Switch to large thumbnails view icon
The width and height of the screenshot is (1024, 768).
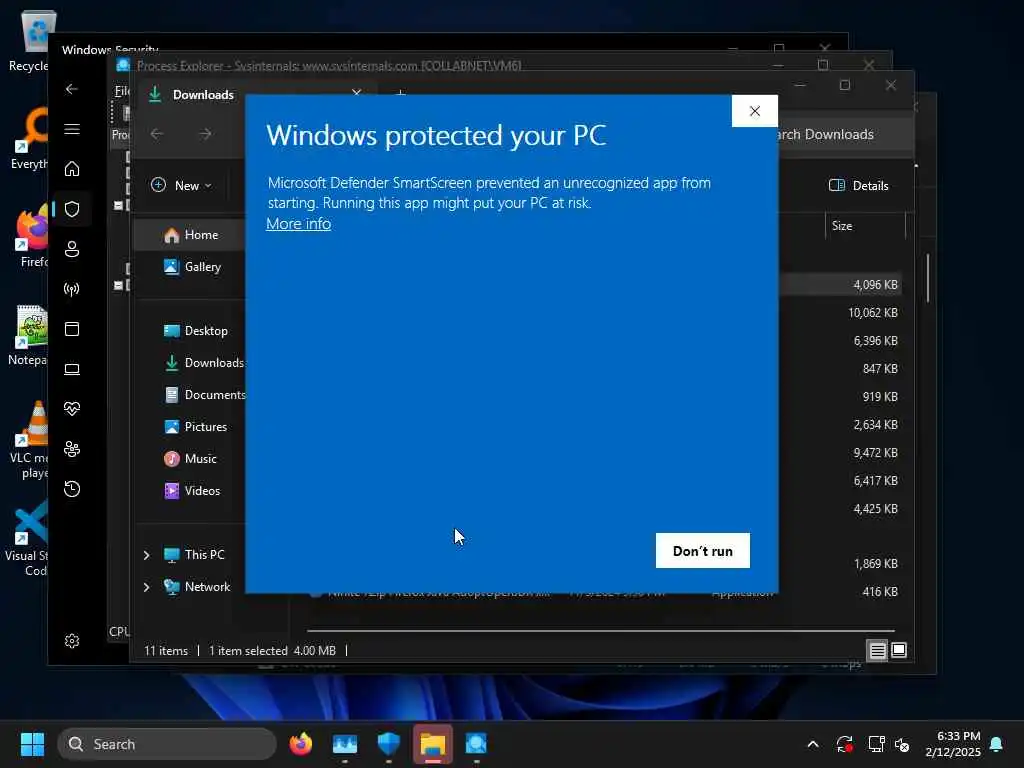pos(899,650)
